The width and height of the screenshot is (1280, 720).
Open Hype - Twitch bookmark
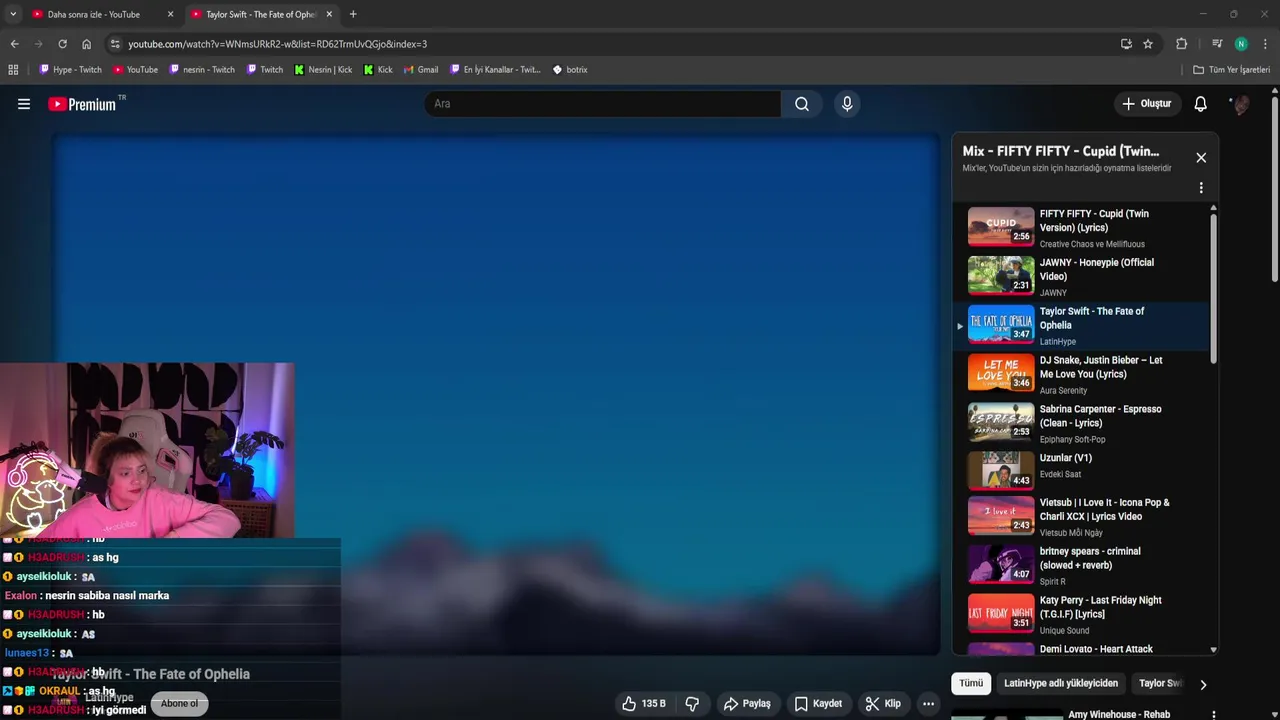(70, 70)
